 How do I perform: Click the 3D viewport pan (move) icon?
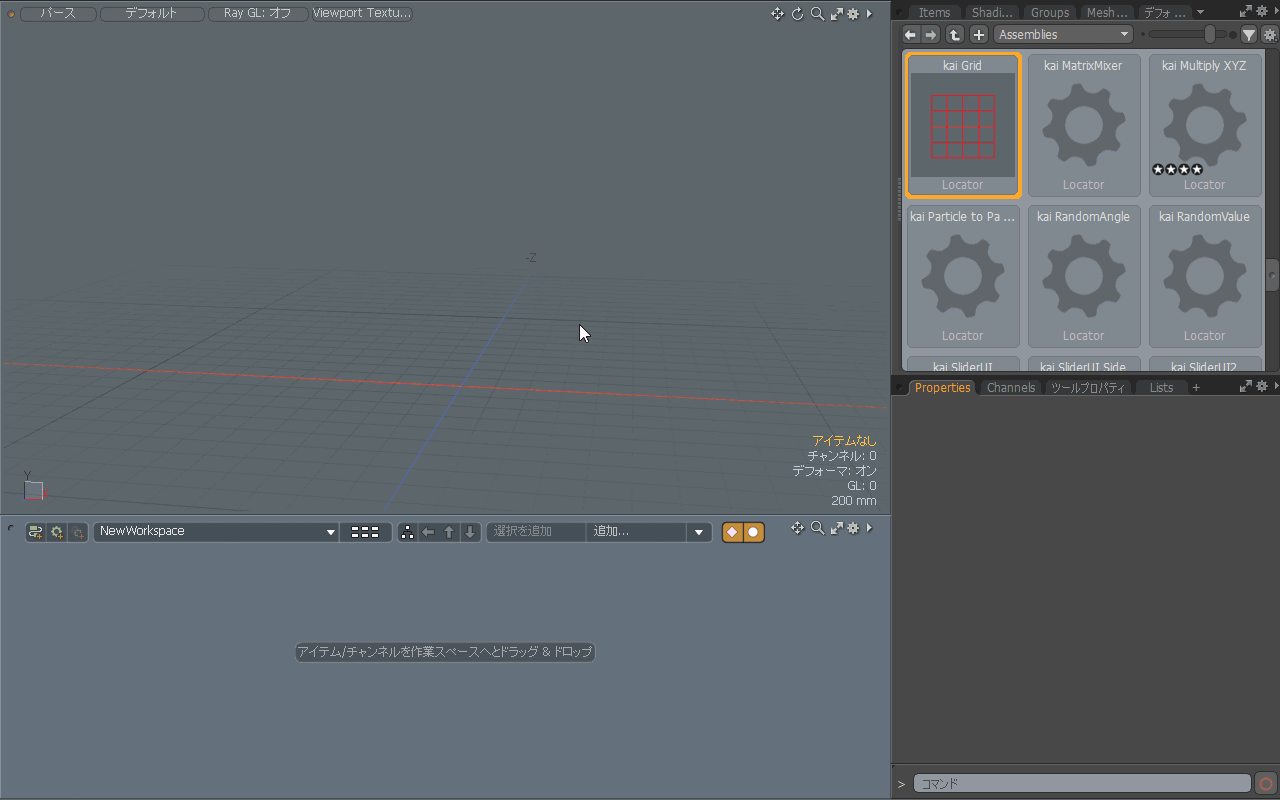[x=777, y=13]
